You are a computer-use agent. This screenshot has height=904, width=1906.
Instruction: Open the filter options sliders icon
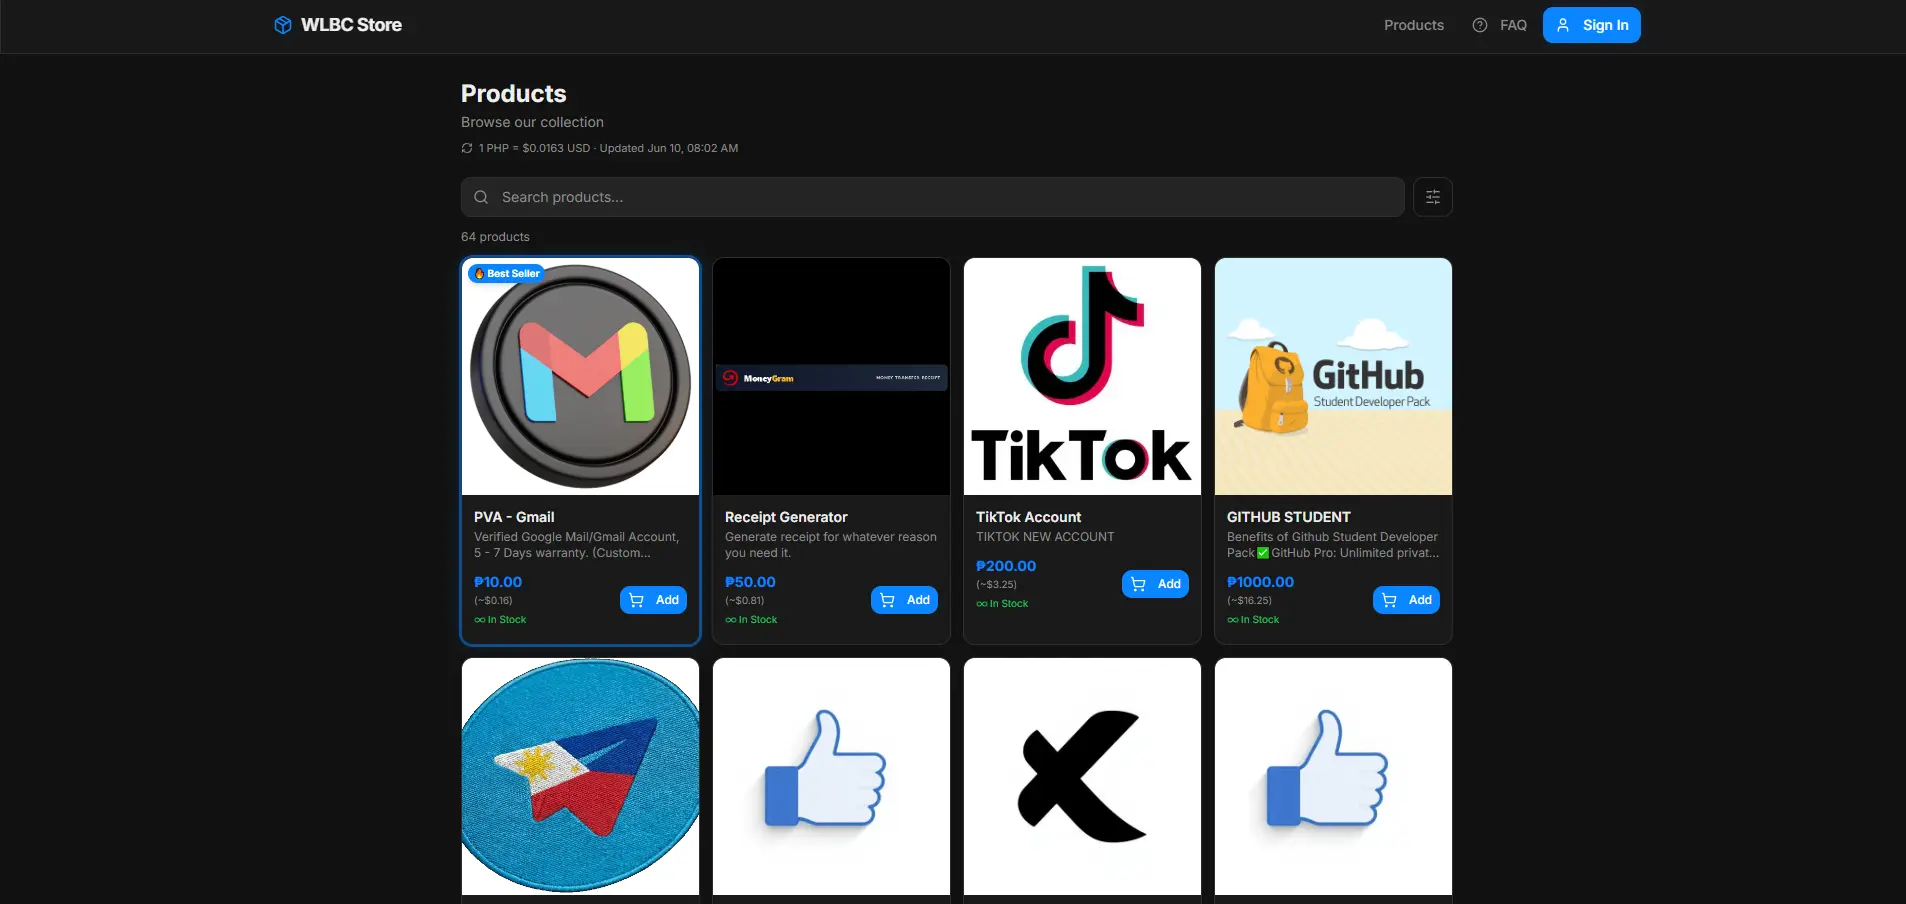pyautogui.click(x=1432, y=197)
